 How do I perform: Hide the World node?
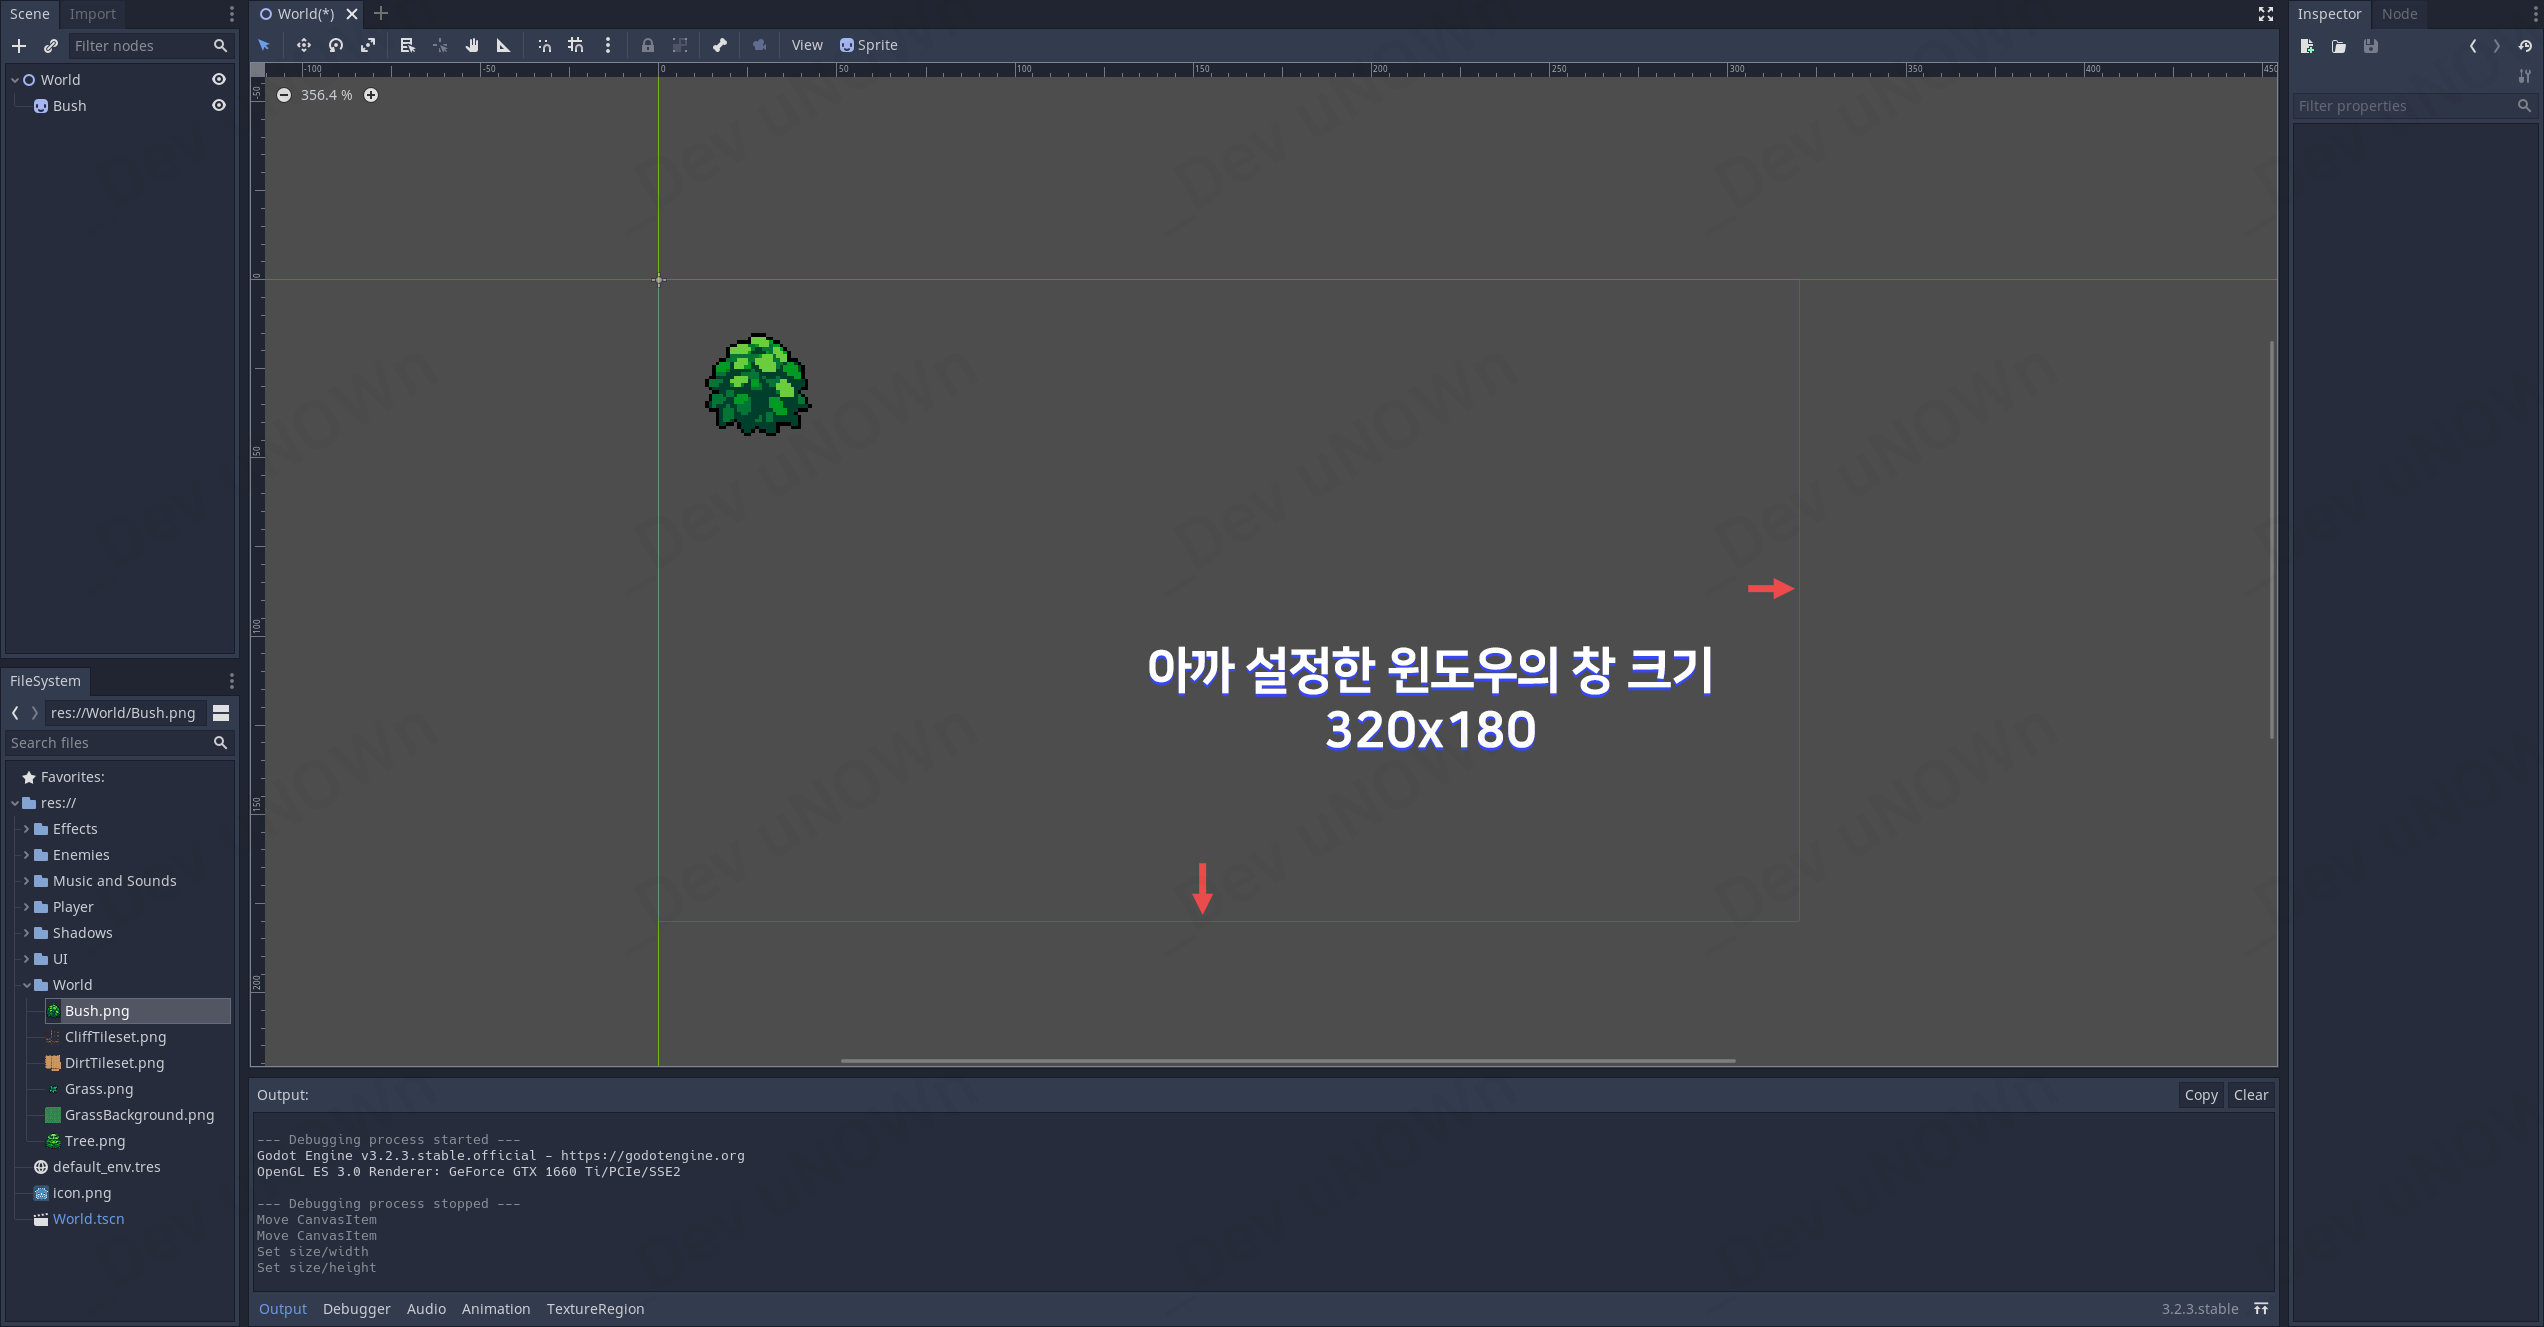pyautogui.click(x=219, y=79)
